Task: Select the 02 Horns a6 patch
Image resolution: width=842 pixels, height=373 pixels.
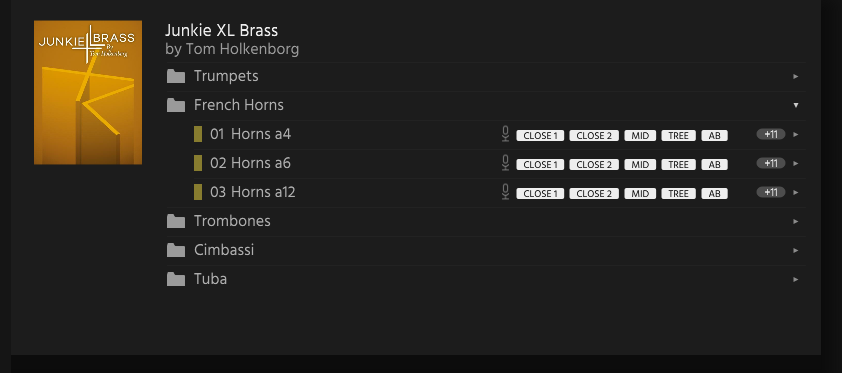Action: click(x=250, y=163)
